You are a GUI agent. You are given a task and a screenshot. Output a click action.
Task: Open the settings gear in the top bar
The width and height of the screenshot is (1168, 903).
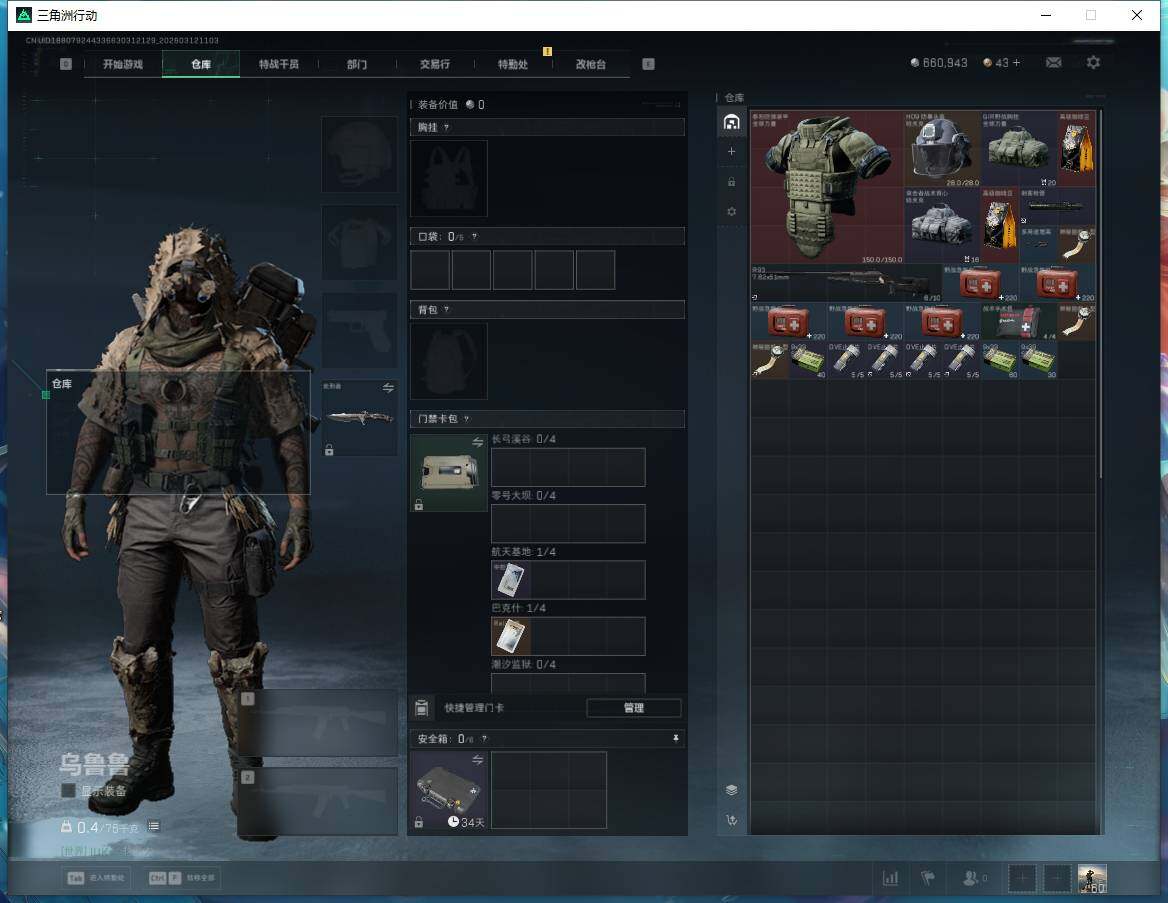click(1093, 63)
